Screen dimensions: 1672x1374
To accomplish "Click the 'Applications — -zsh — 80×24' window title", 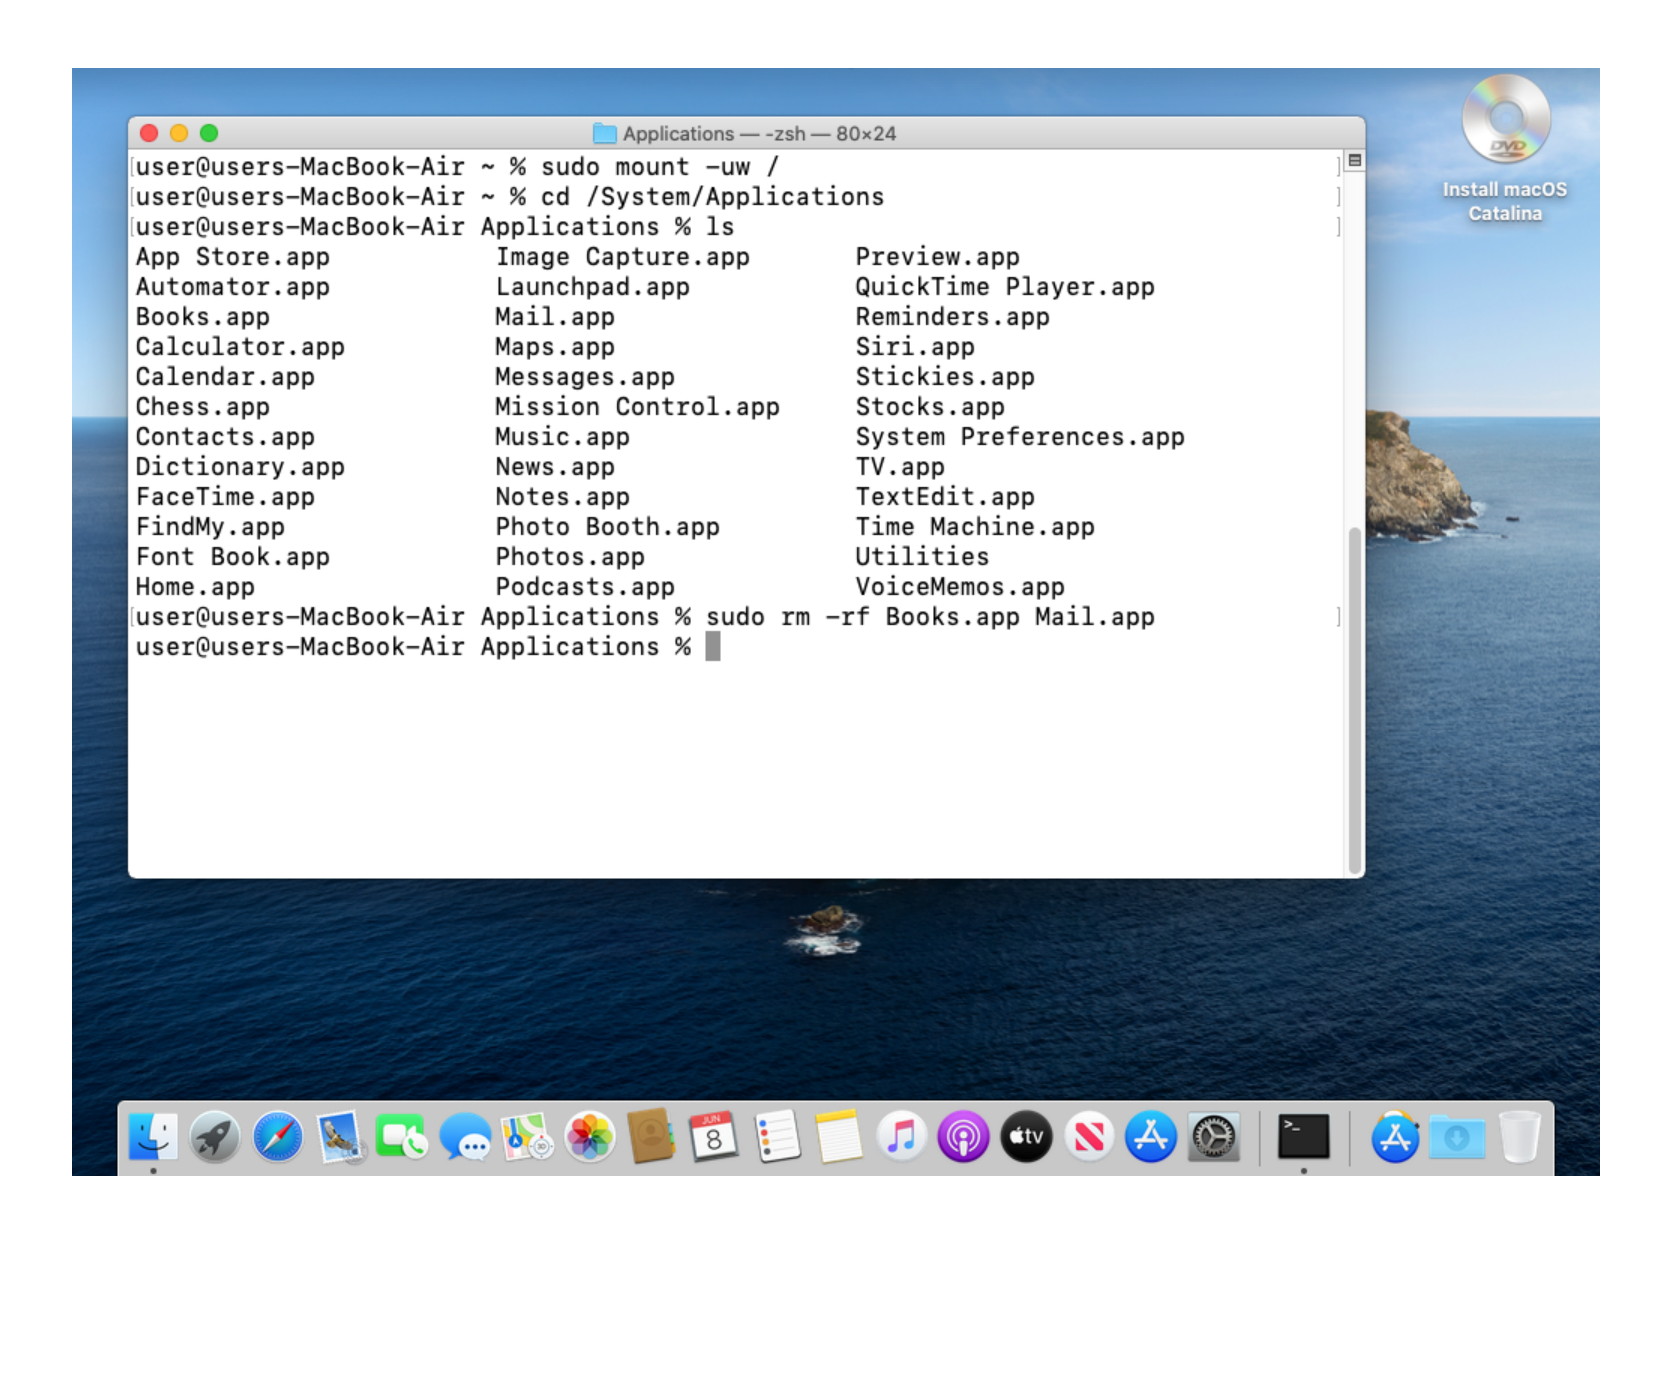I will 760,134.
